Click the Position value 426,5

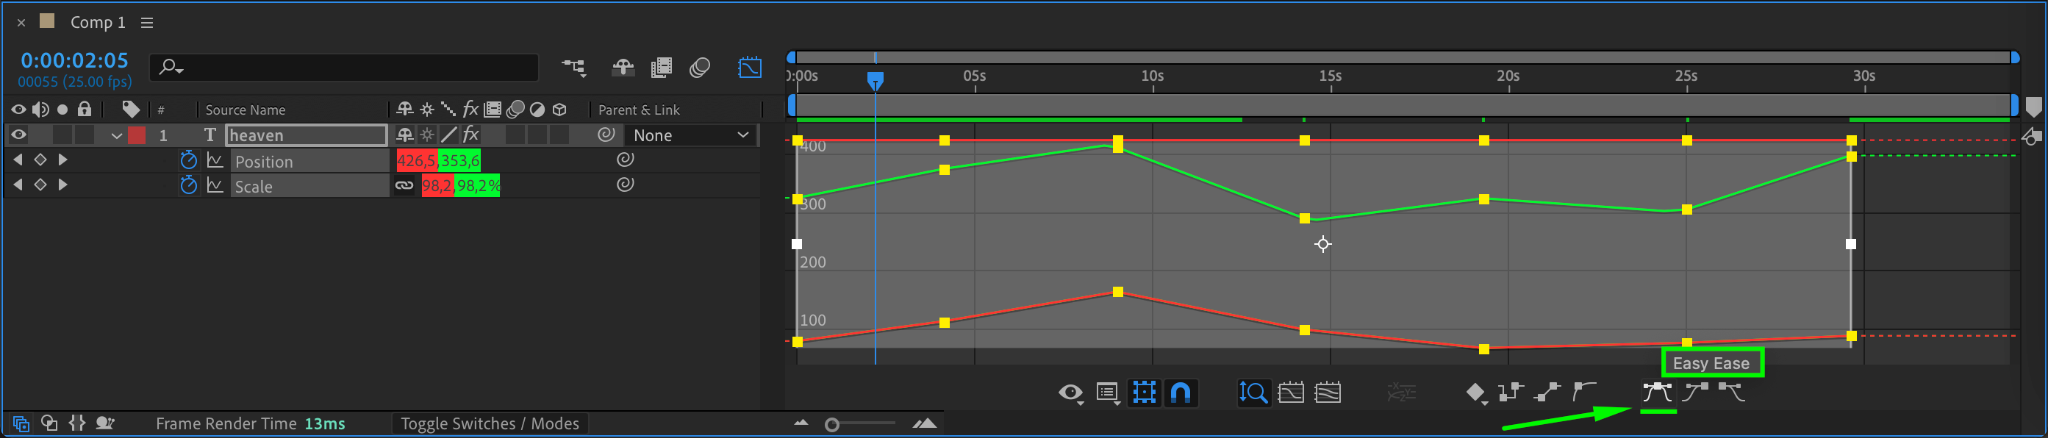coord(417,160)
